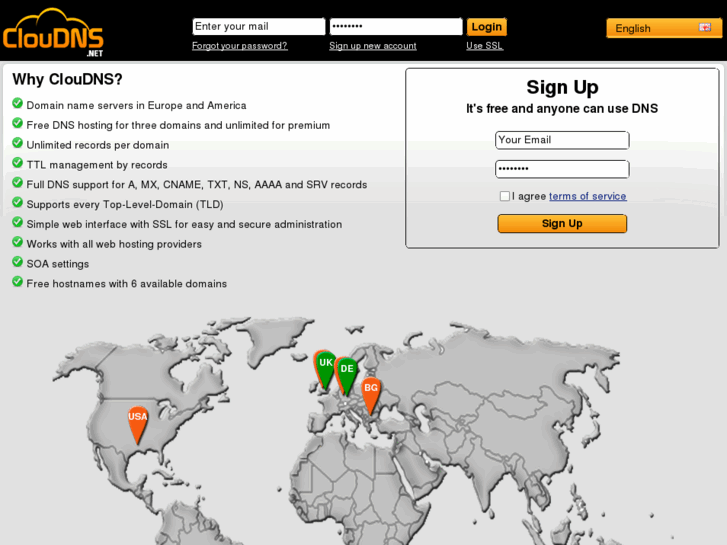
Task: Open the terms of service link
Action: [x=587, y=196]
